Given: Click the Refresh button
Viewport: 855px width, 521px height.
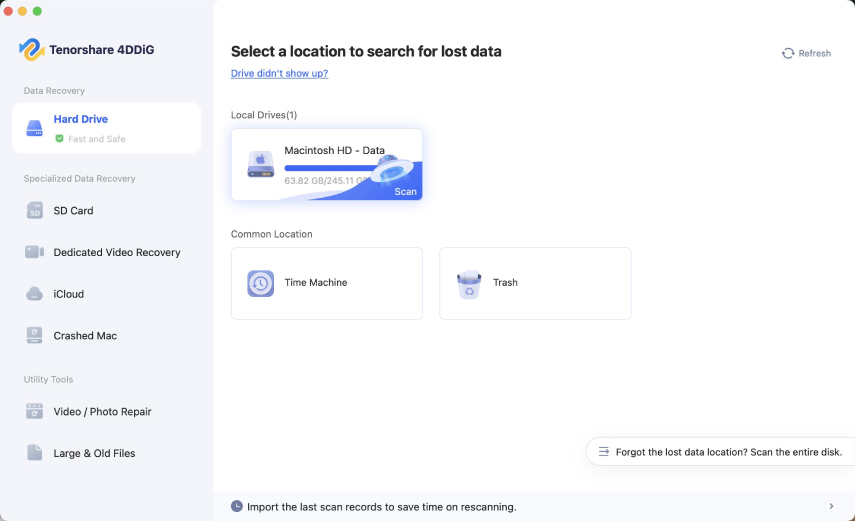Looking at the screenshot, I should point(806,53).
